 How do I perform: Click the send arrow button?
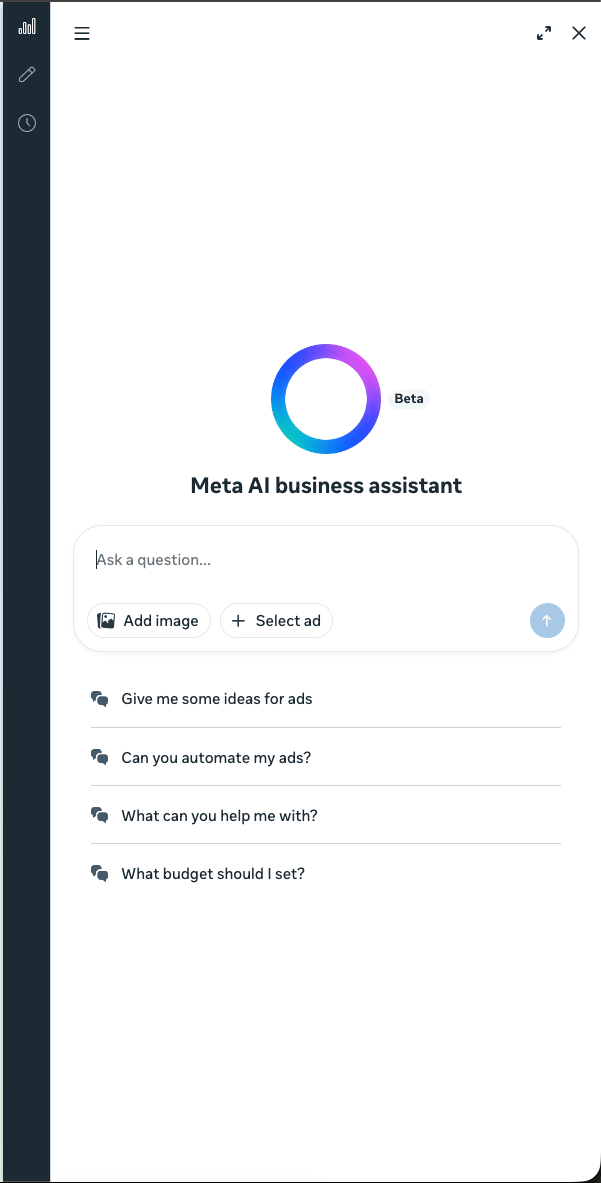point(547,620)
